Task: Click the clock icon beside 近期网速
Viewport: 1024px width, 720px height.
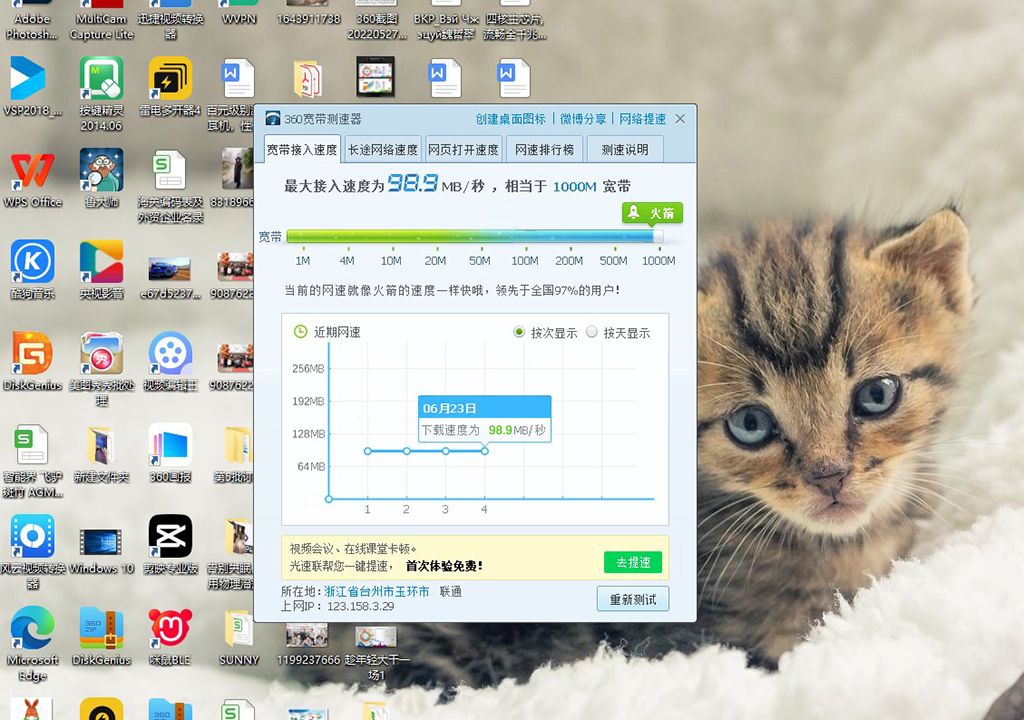Action: tap(301, 331)
